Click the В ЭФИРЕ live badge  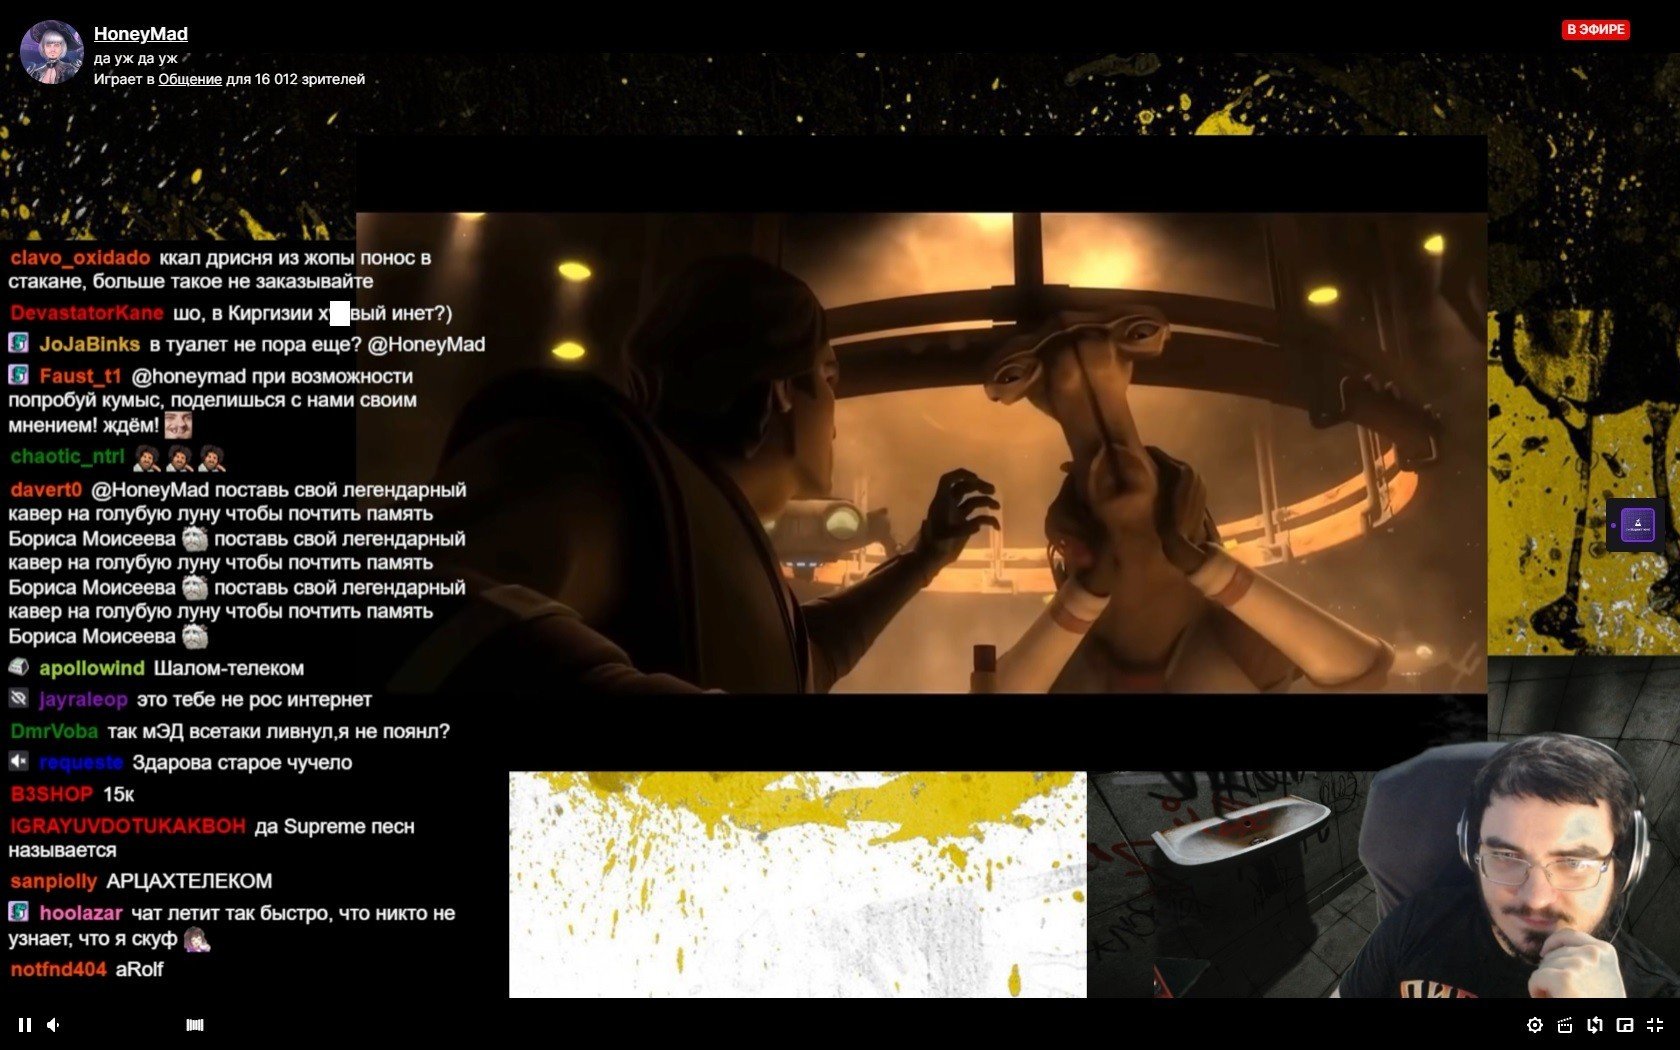click(x=1596, y=30)
